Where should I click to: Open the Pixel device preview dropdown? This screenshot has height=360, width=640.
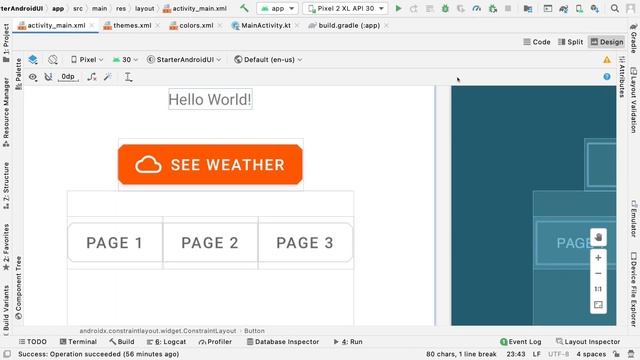[87, 60]
